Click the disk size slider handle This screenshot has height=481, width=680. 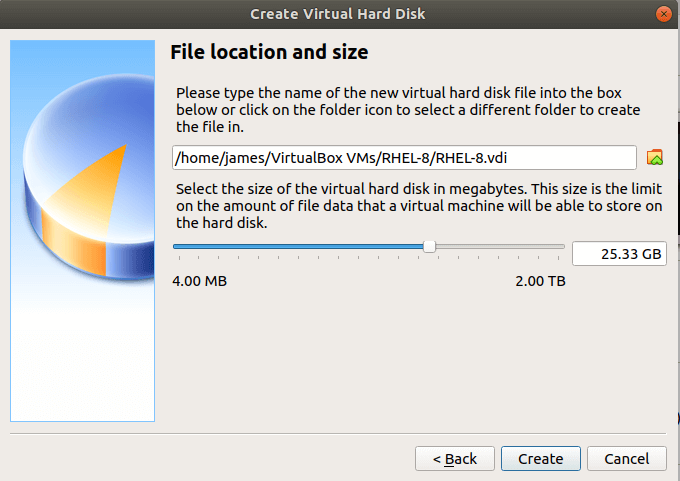pyautogui.click(x=429, y=246)
